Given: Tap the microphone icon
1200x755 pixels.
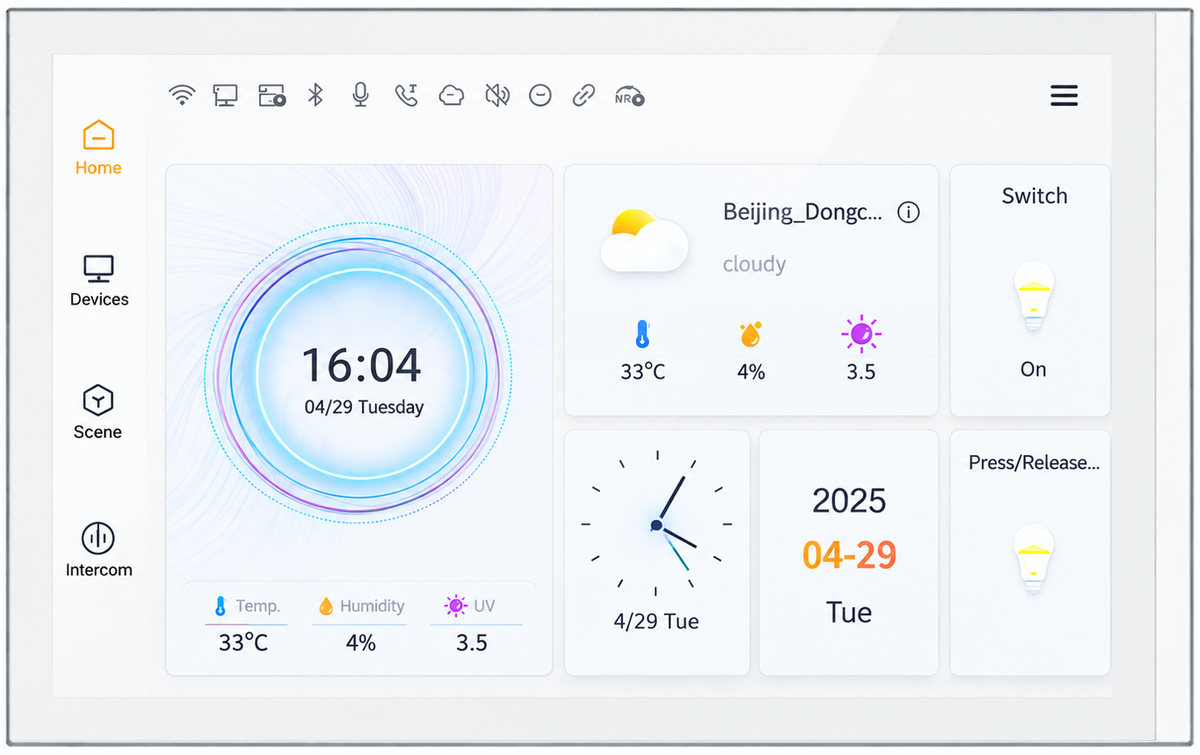Looking at the screenshot, I should 361,95.
